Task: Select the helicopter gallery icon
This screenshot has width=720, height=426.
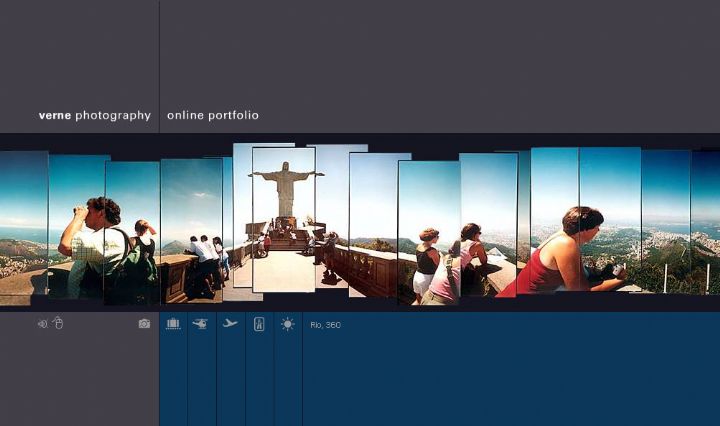Action: pyautogui.click(x=201, y=324)
